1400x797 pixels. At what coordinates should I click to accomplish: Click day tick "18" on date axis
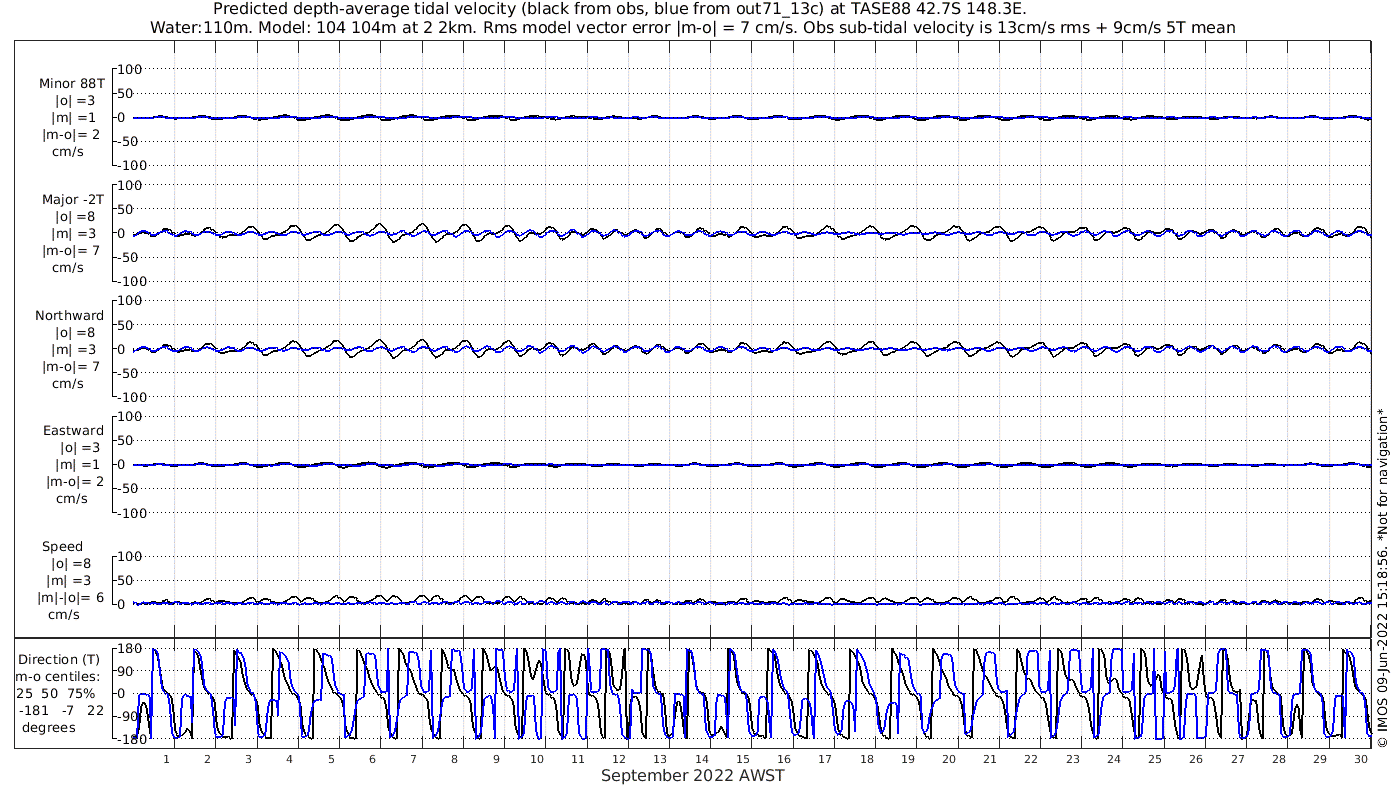(866, 760)
